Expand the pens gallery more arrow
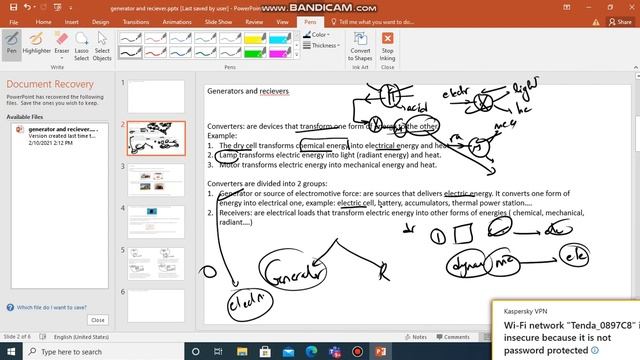This screenshot has height=360, width=640. click(x=297, y=54)
